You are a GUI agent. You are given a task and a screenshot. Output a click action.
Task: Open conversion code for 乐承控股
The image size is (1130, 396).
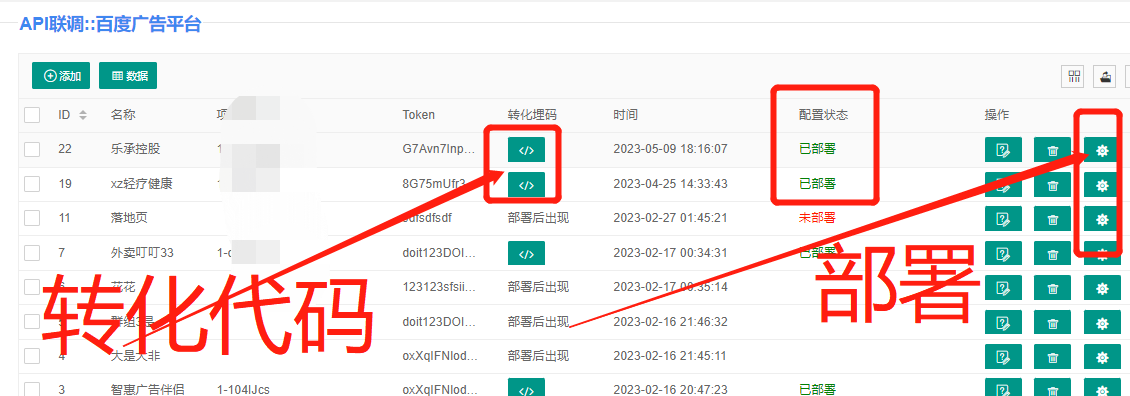point(526,150)
